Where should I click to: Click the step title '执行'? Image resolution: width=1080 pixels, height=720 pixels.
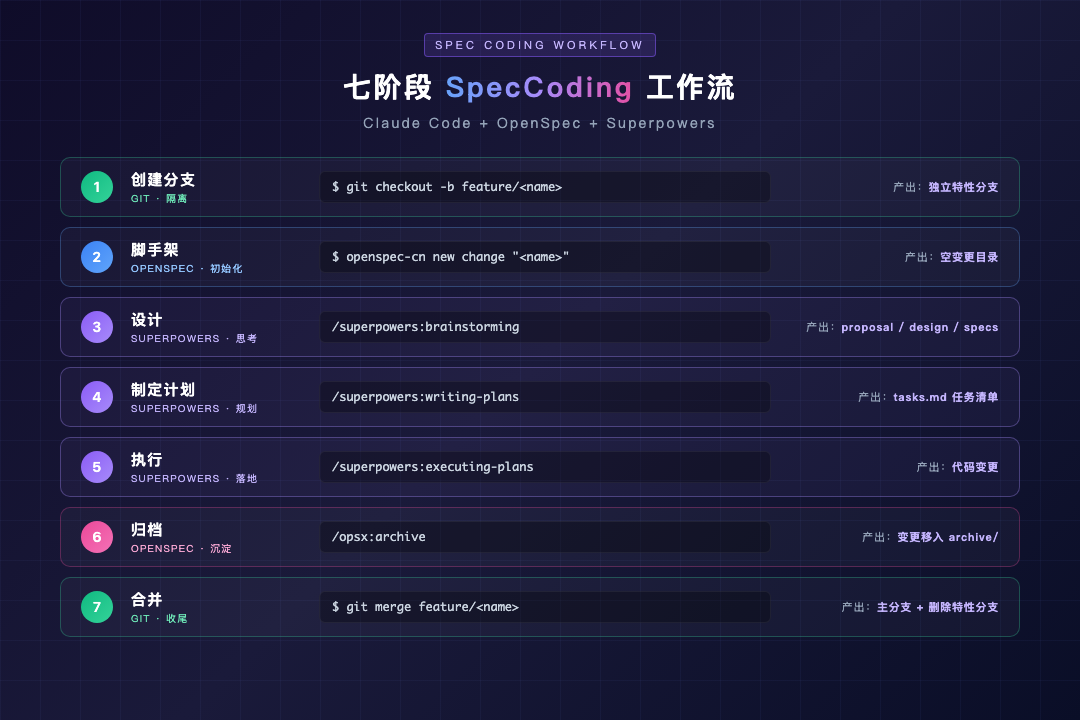tap(147, 460)
